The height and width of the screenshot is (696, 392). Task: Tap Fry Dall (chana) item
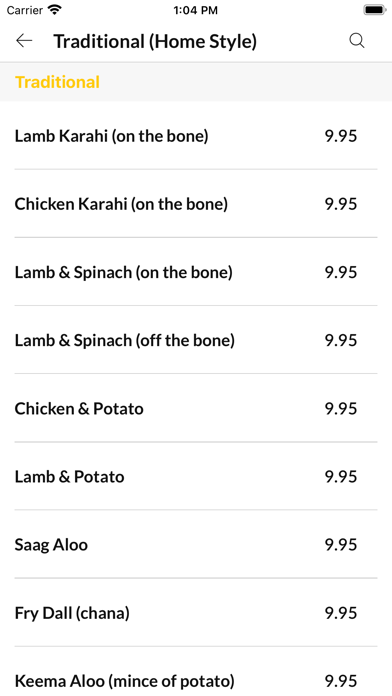click(196, 613)
